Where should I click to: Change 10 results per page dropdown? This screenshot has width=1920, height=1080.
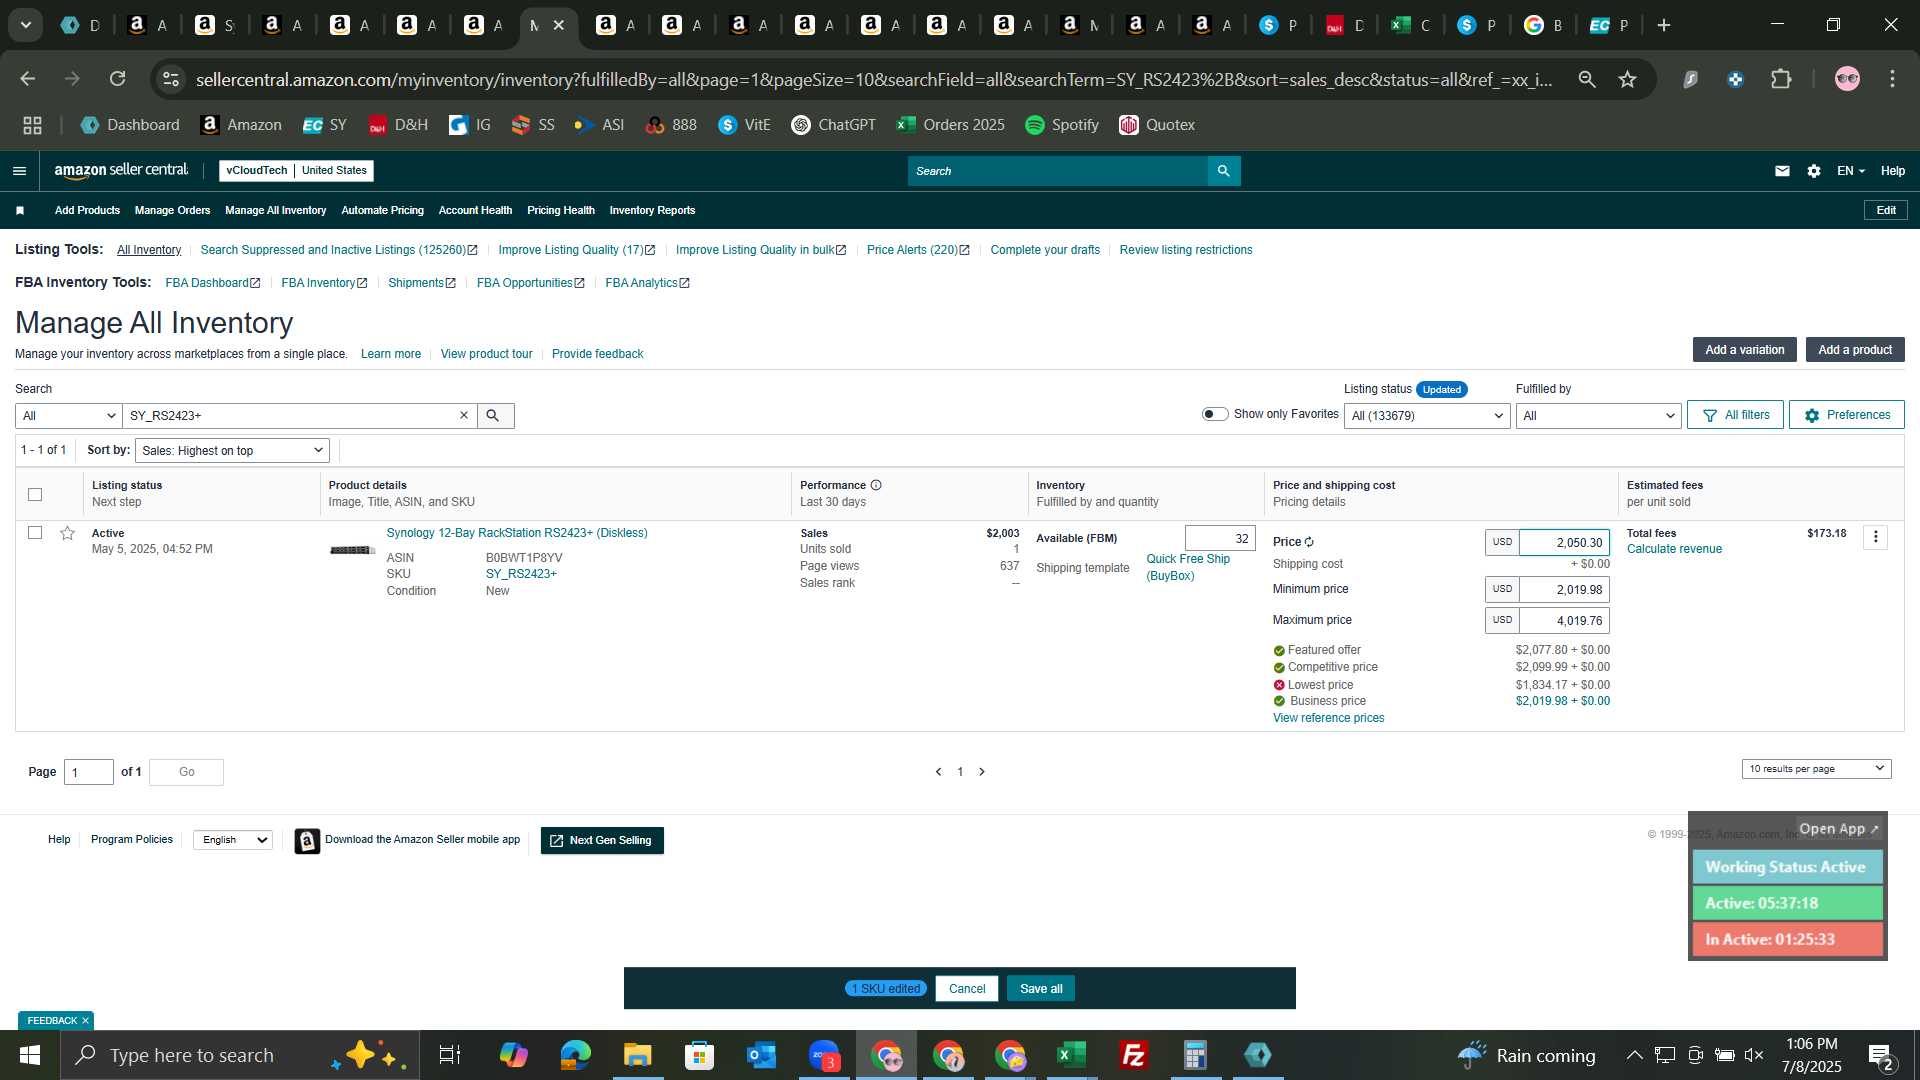tap(1816, 768)
